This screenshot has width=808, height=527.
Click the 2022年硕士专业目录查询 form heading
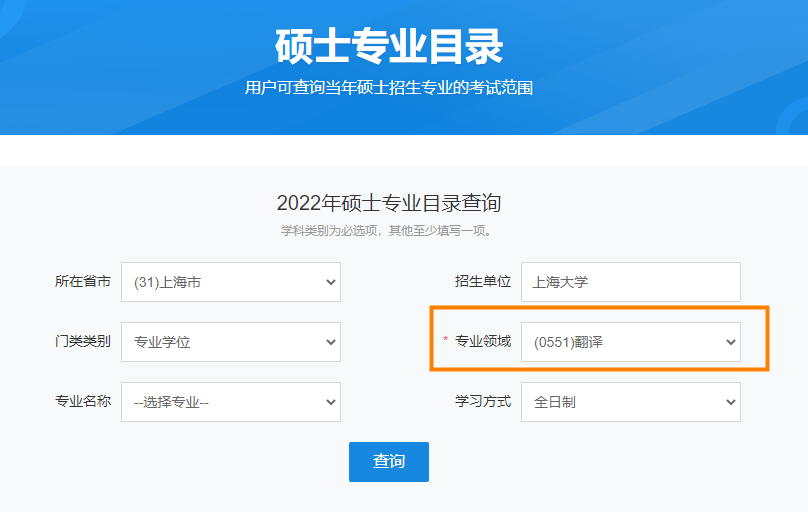coord(389,204)
